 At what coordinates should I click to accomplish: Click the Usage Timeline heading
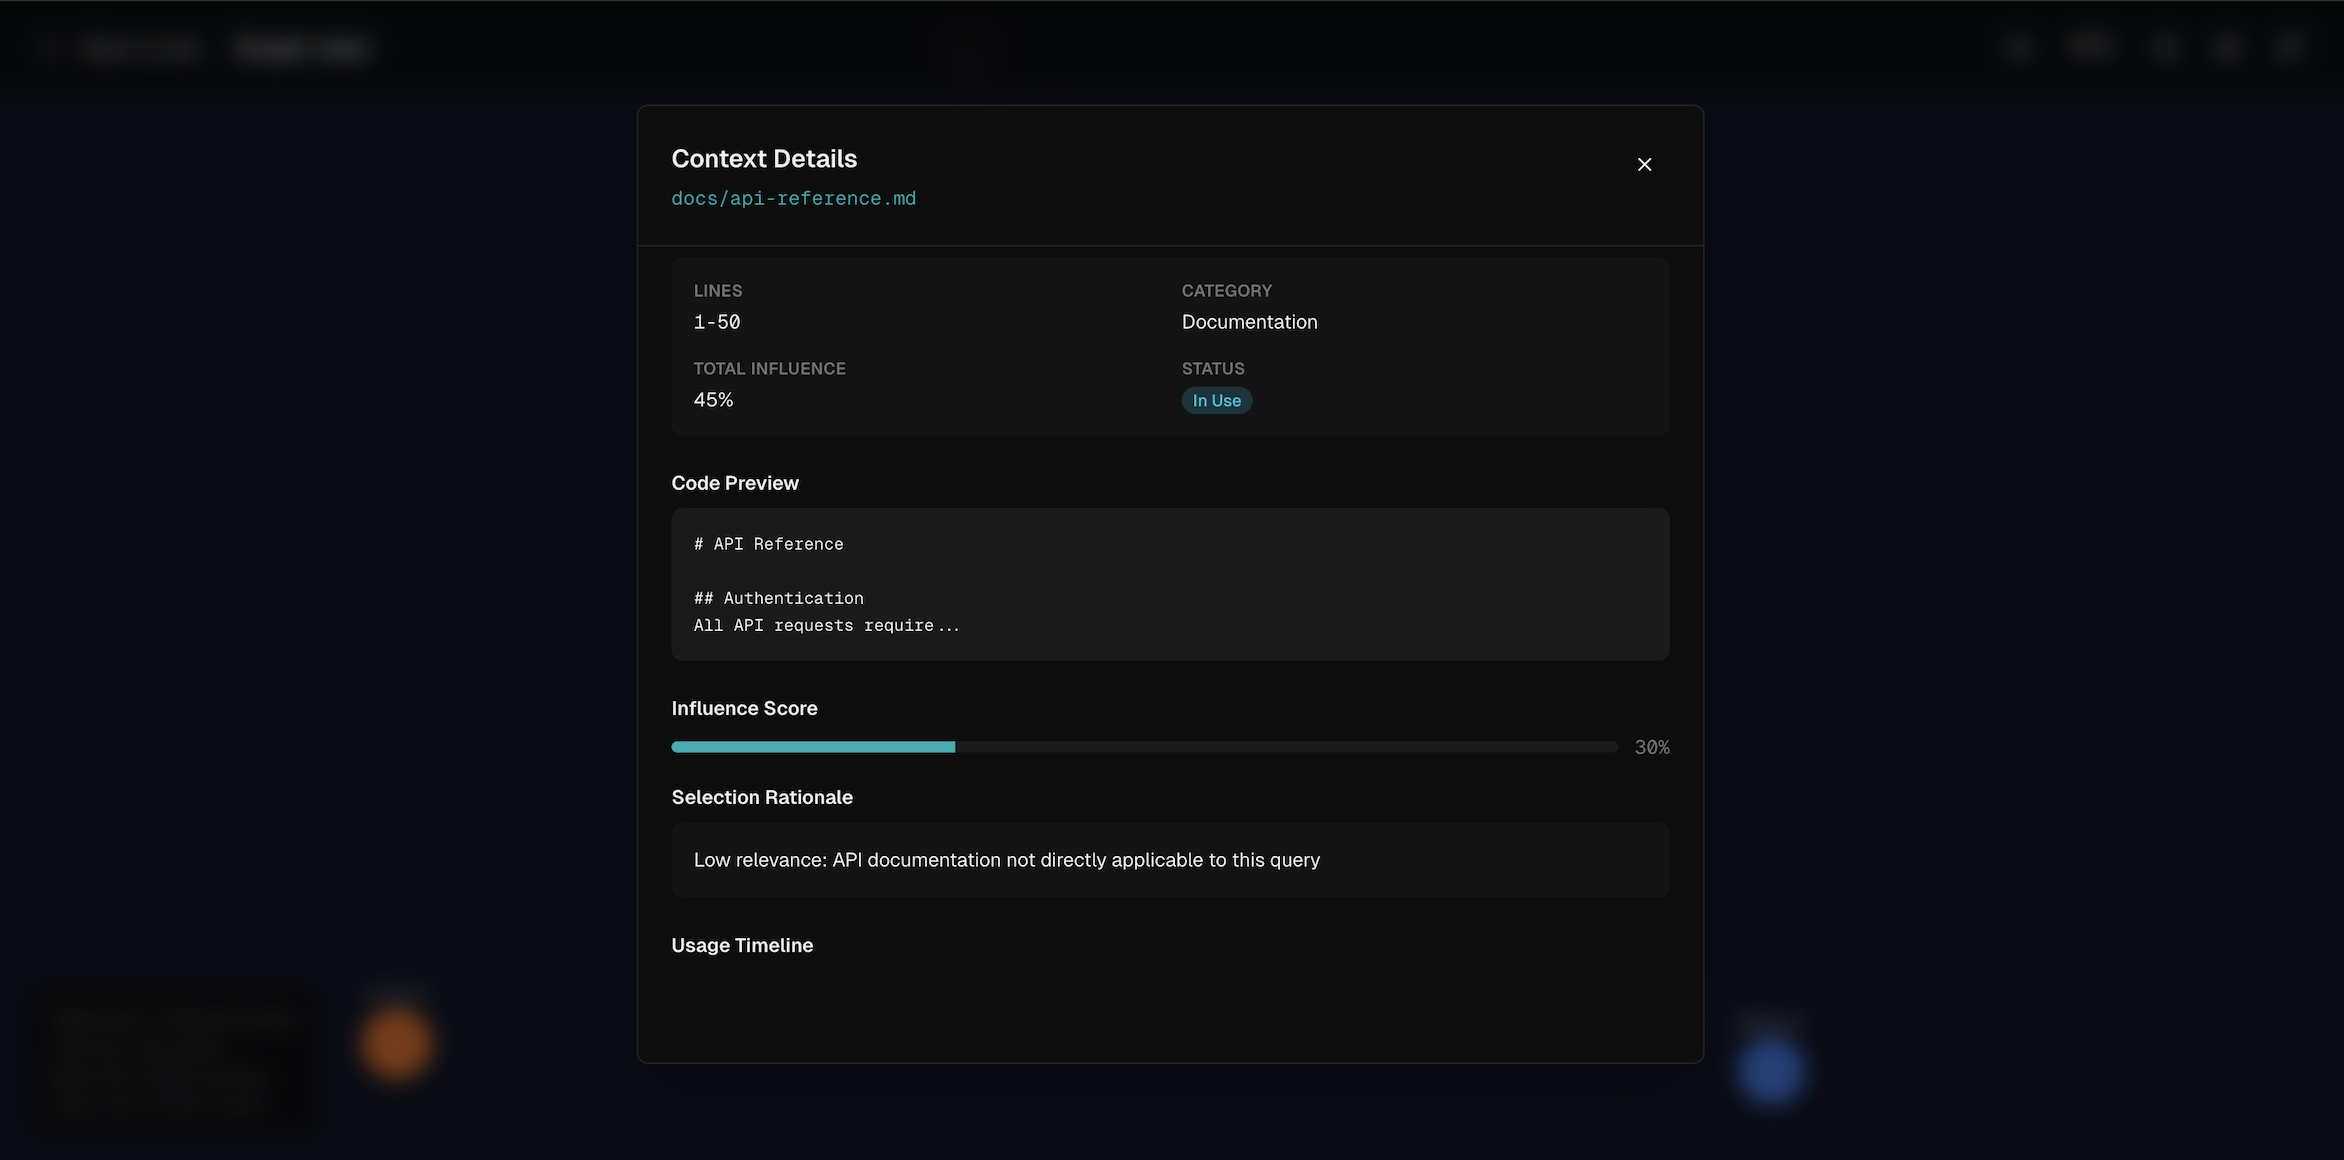[742, 945]
